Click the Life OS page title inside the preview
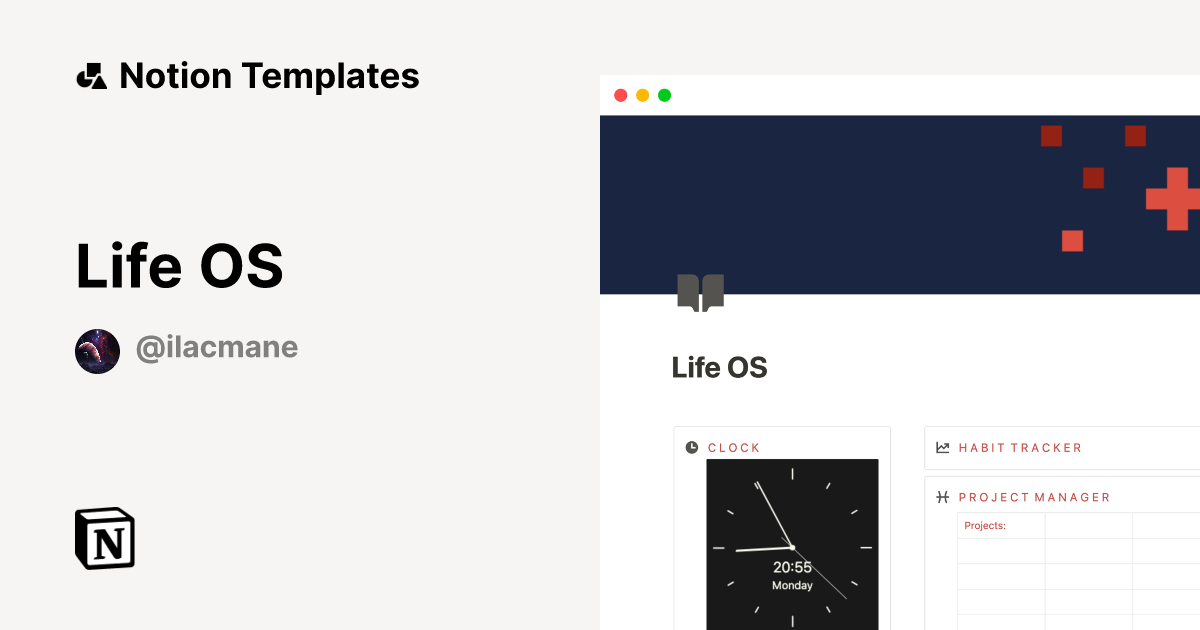Viewport: 1200px width, 630px height. click(x=719, y=367)
